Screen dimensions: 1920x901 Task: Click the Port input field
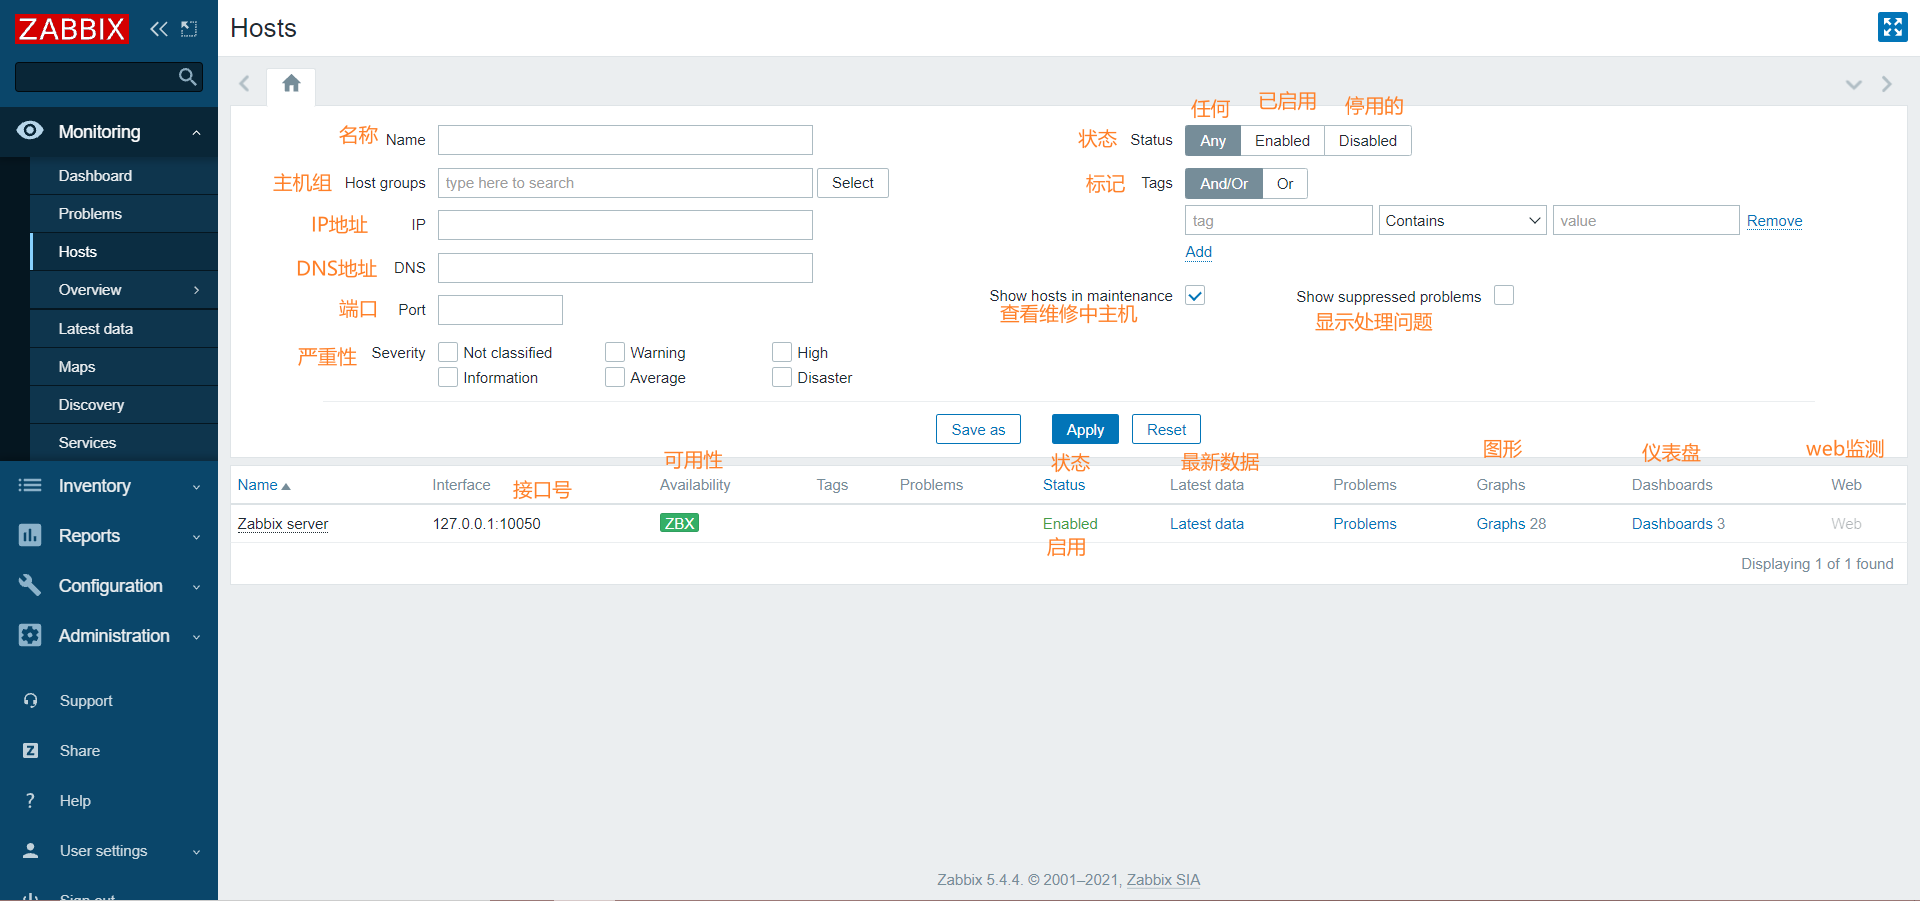(500, 310)
